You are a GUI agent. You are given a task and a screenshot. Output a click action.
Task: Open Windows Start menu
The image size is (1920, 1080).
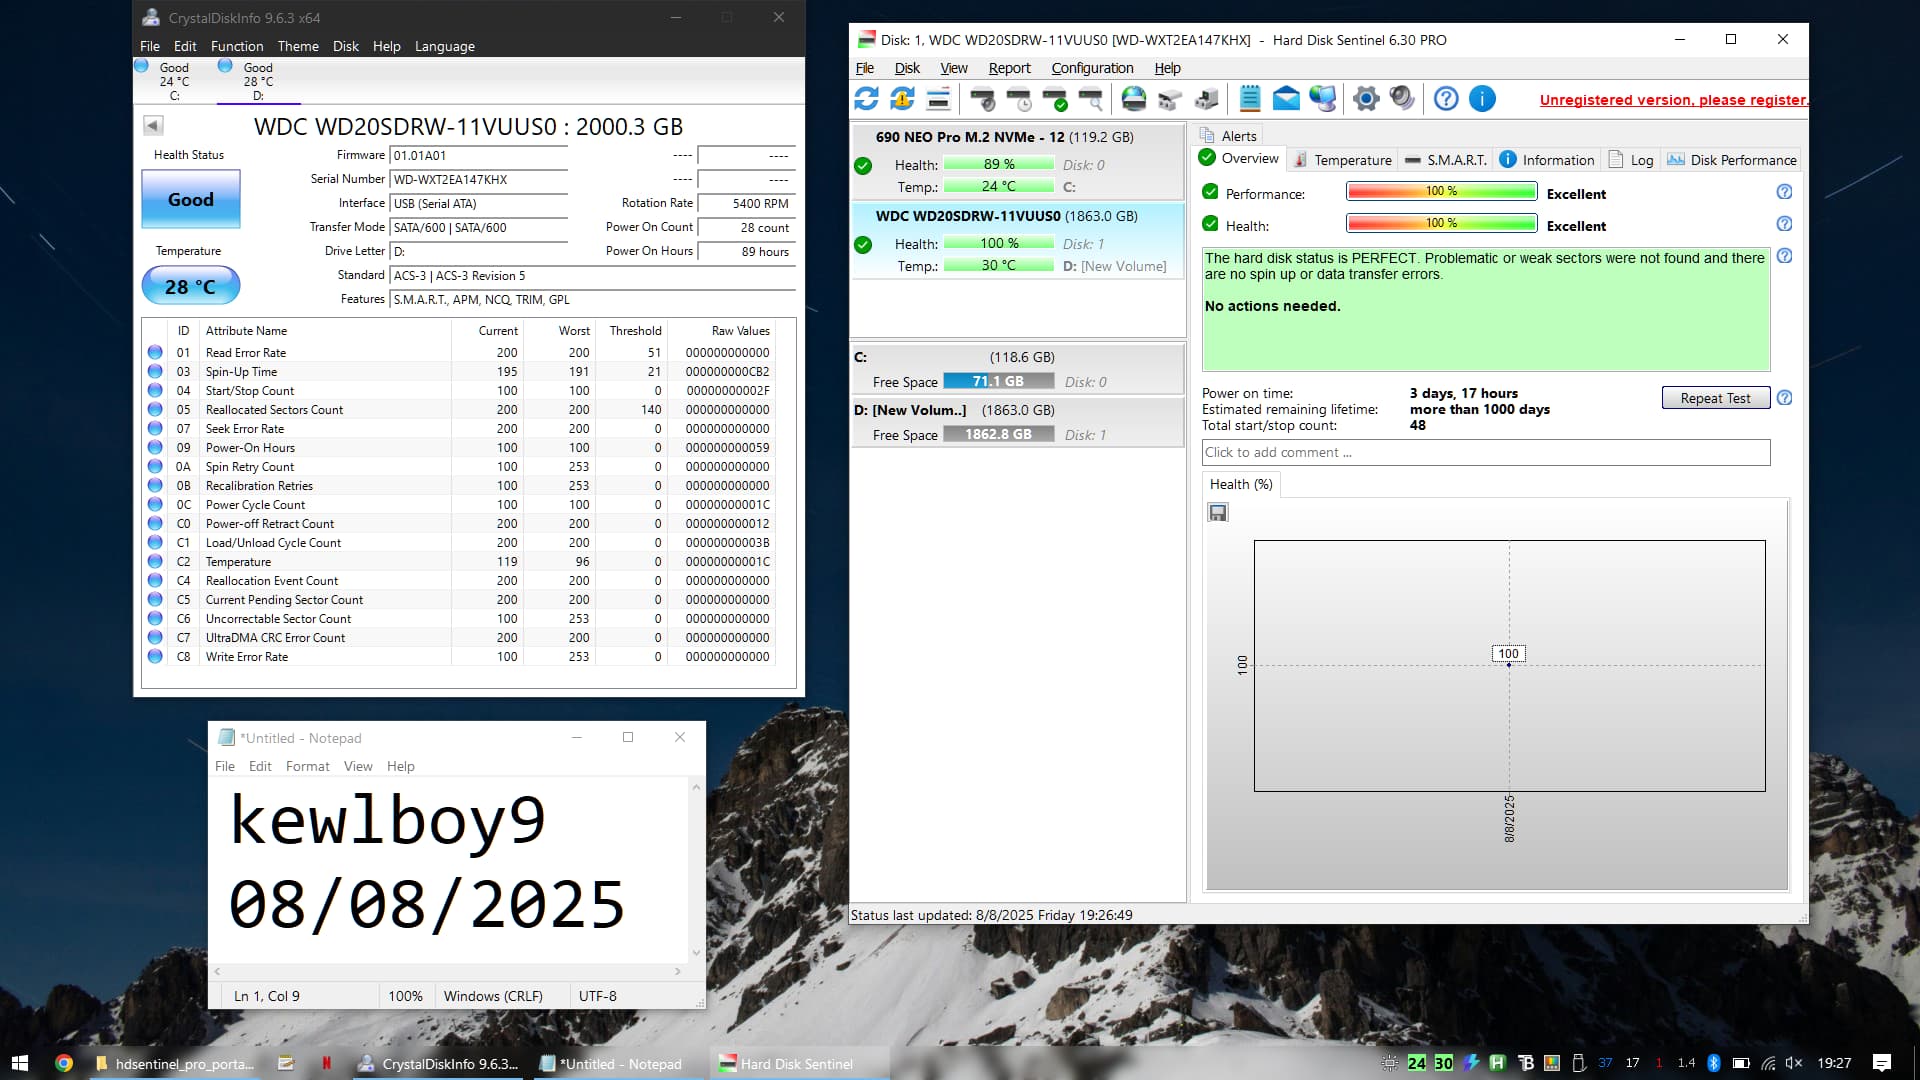pos(19,1063)
